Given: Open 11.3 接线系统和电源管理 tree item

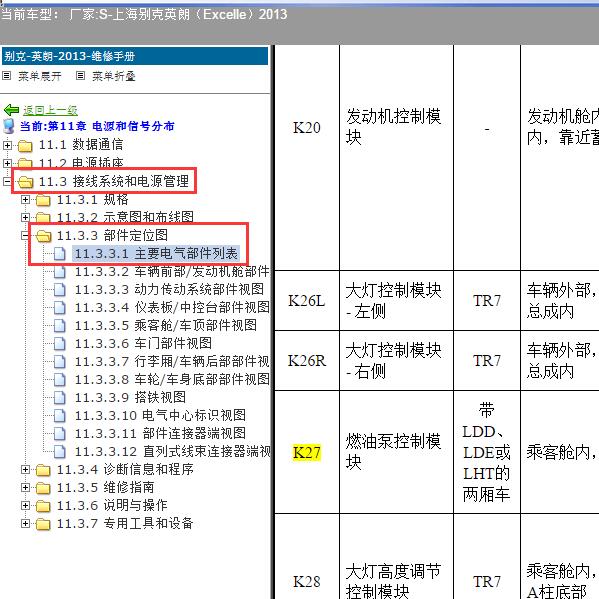Looking at the screenshot, I should 114,181.
